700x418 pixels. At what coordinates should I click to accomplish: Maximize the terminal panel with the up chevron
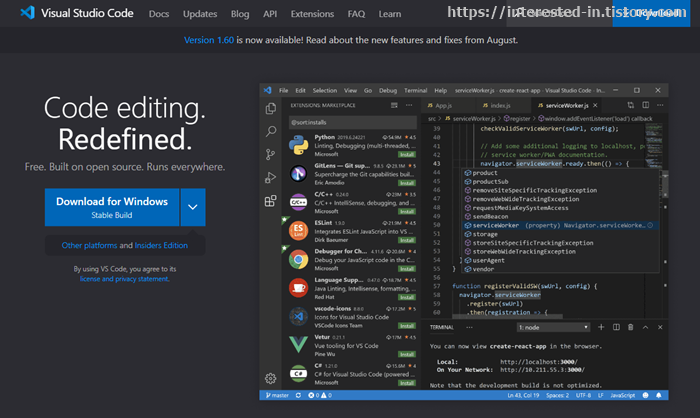coord(646,327)
